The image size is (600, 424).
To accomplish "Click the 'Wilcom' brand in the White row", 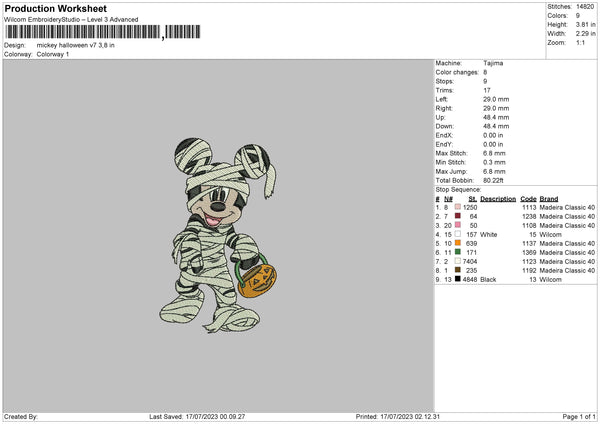I will 551,235.
